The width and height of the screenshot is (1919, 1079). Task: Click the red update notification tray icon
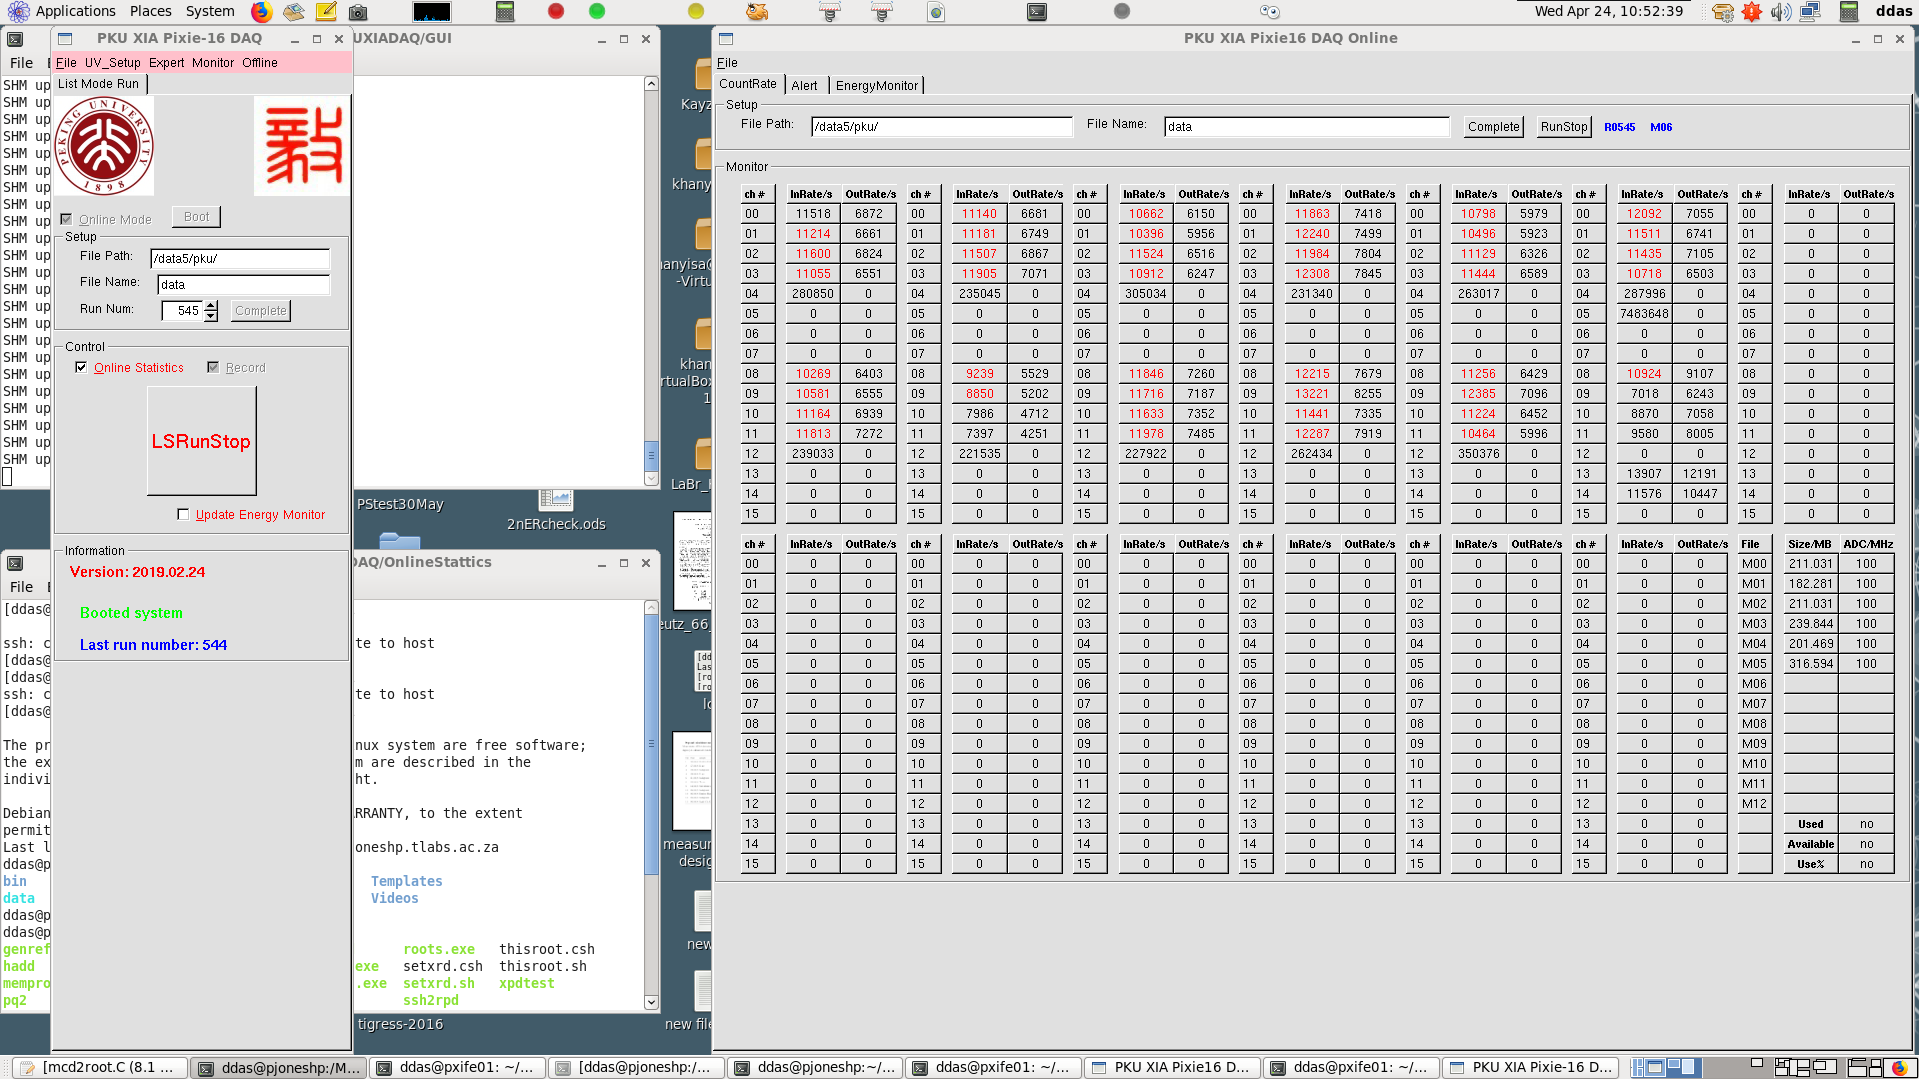point(1752,12)
